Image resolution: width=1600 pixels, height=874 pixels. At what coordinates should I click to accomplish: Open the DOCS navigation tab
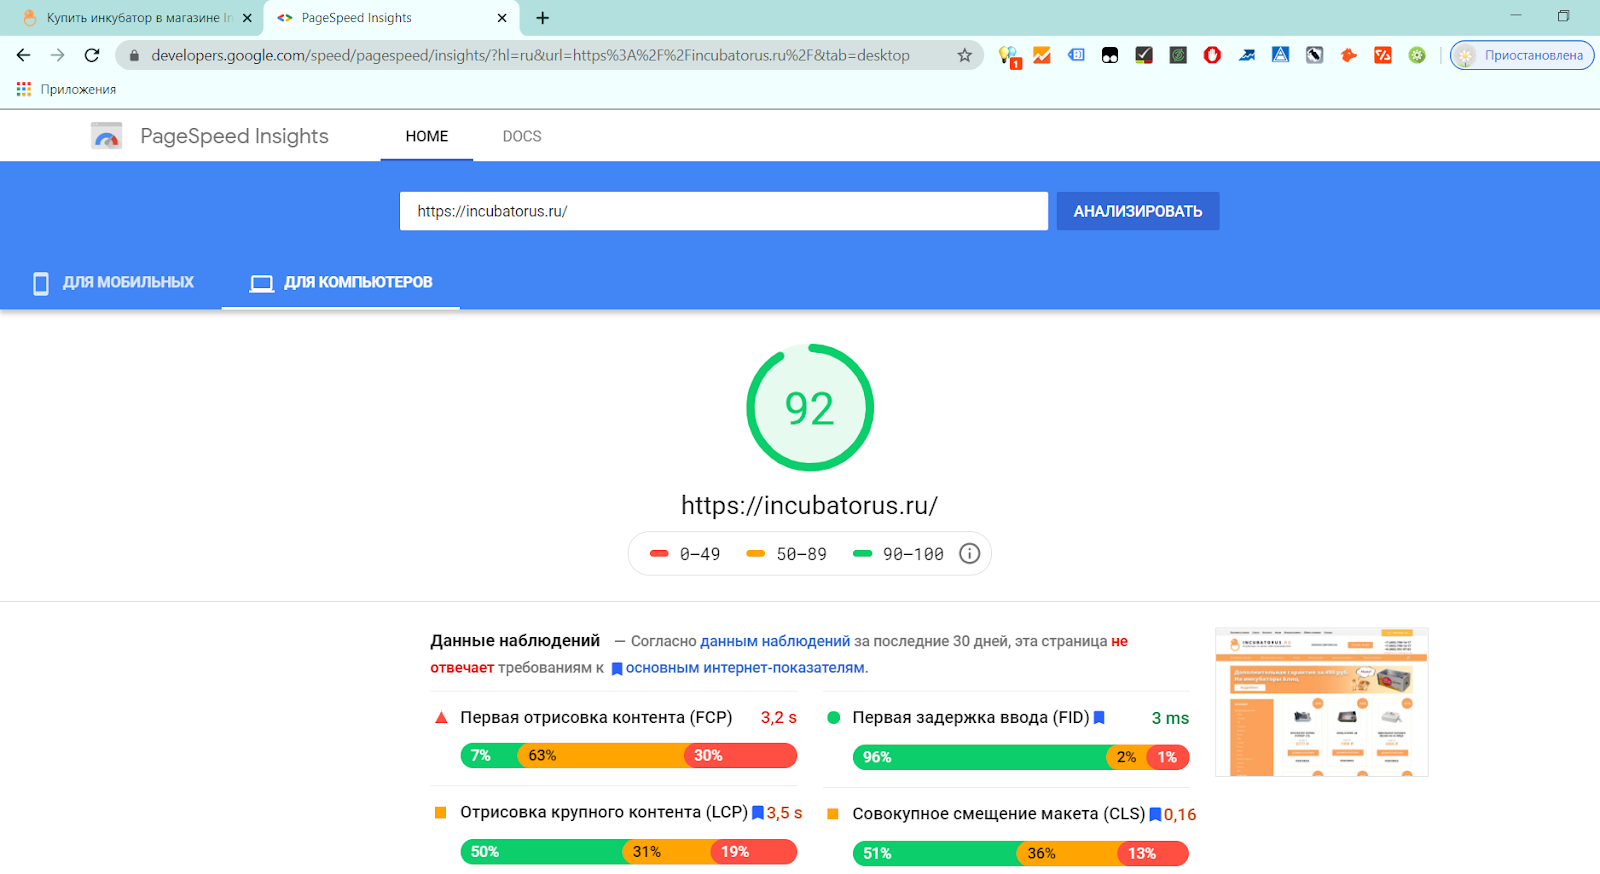(x=522, y=136)
